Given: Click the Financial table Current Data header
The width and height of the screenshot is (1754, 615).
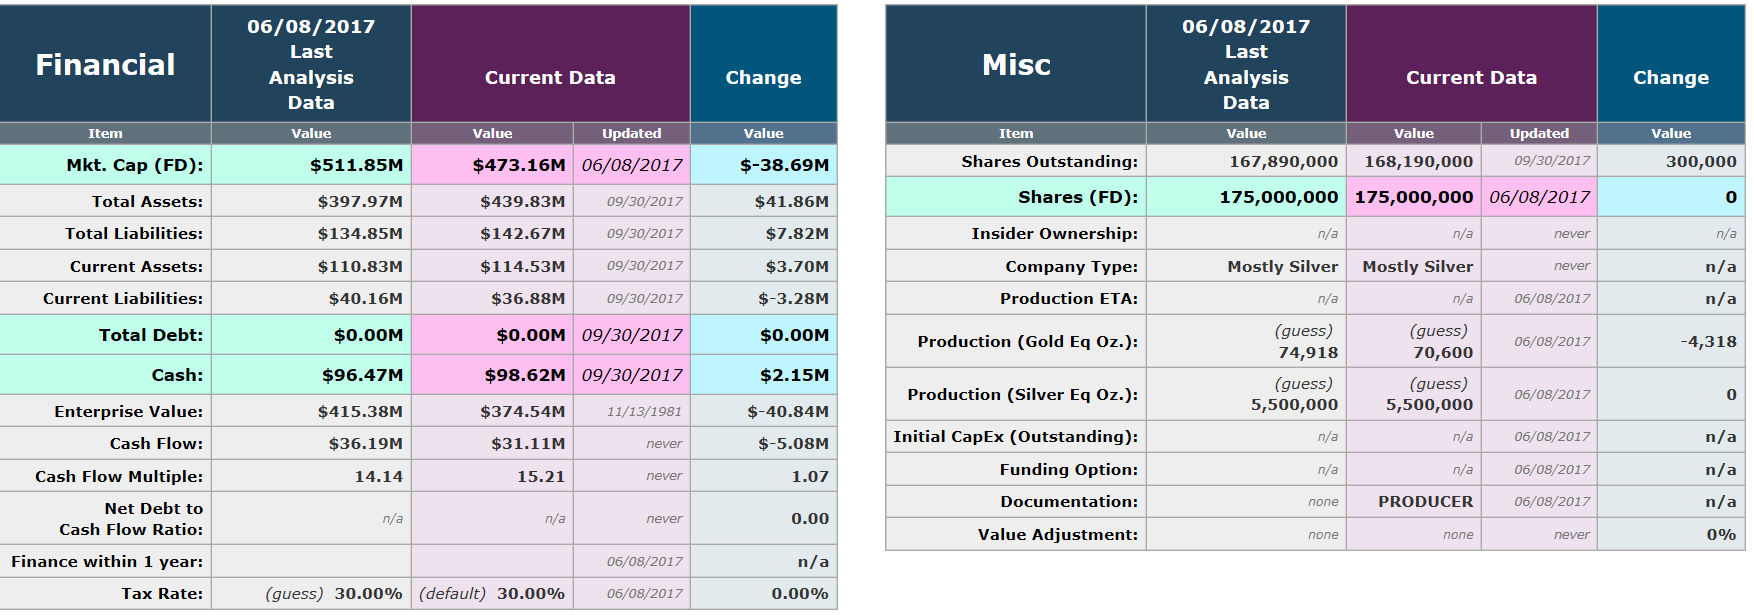Looking at the screenshot, I should pyautogui.click(x=550, y=78).
